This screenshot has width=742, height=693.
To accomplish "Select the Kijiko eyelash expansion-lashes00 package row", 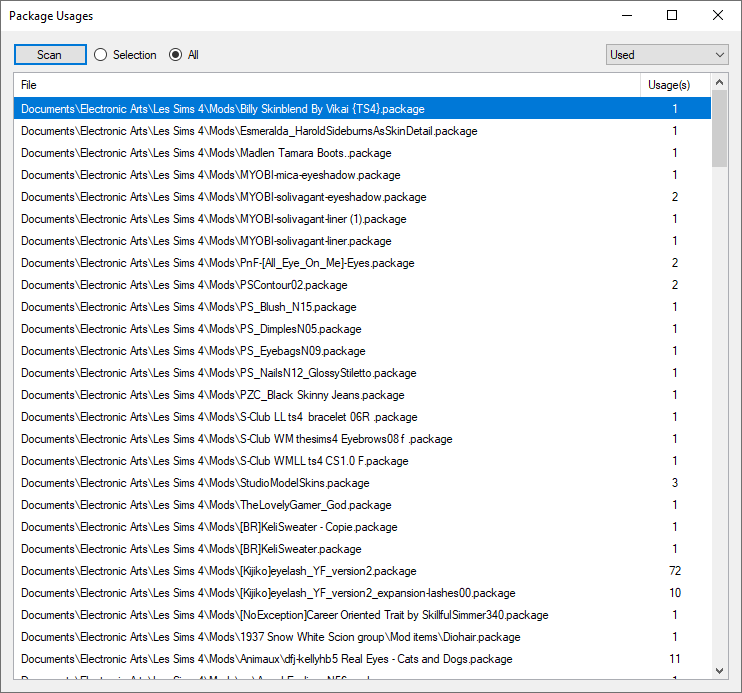I will tap(362, 593).
